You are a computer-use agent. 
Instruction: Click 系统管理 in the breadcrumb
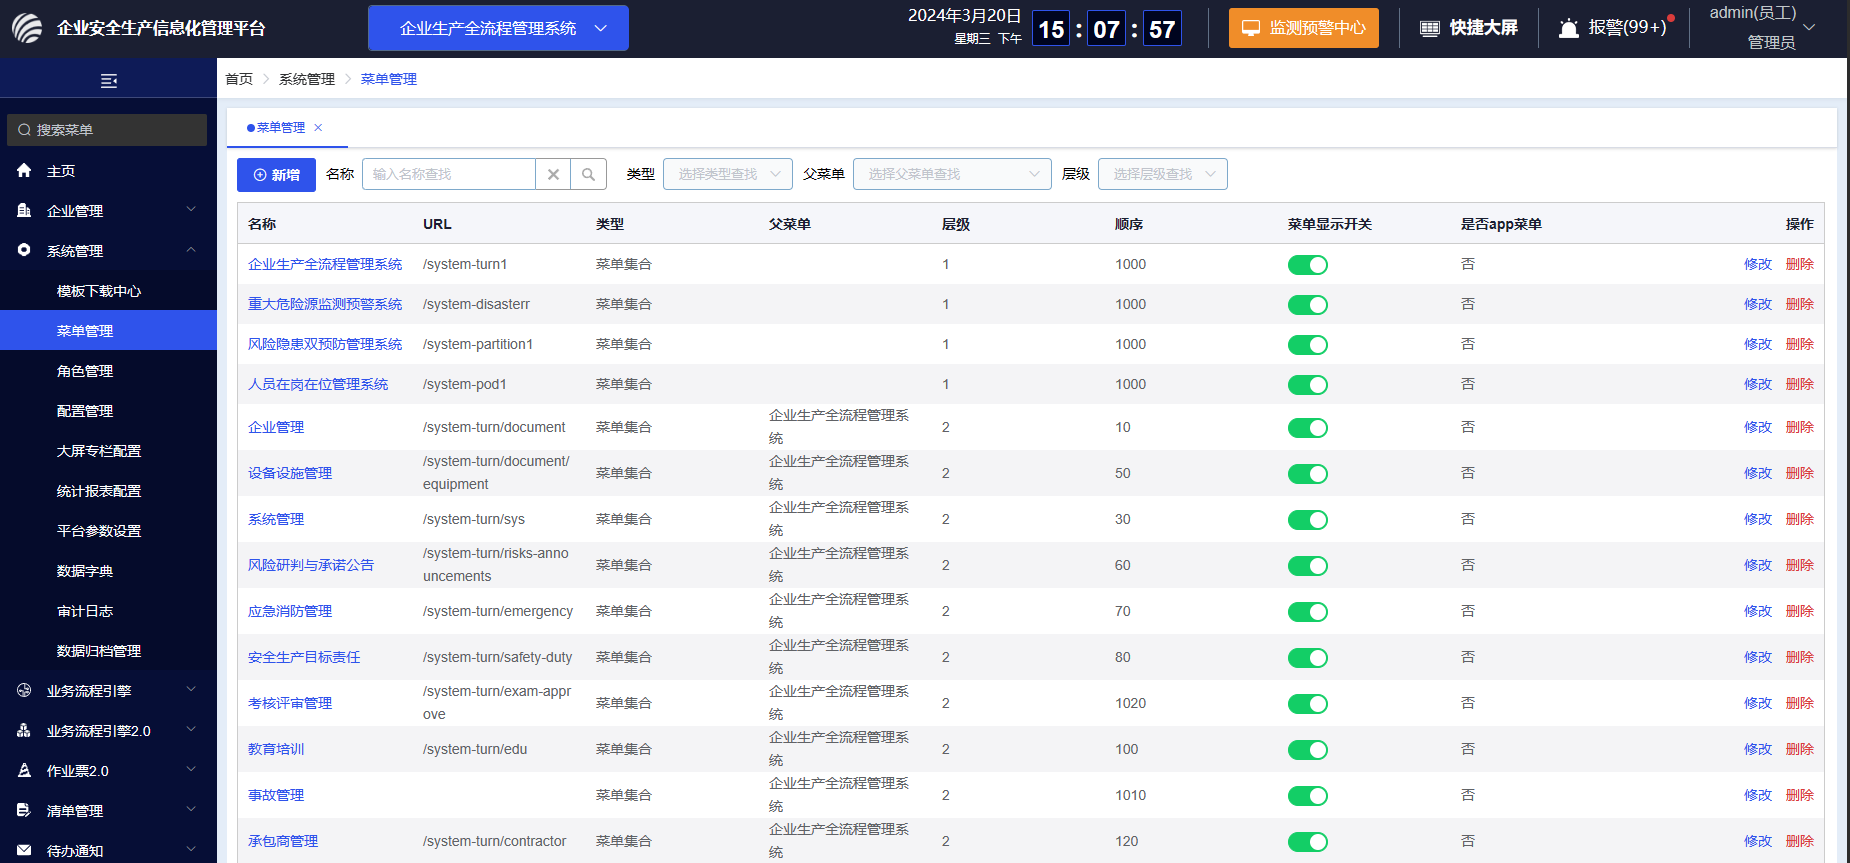click(307, 79)
